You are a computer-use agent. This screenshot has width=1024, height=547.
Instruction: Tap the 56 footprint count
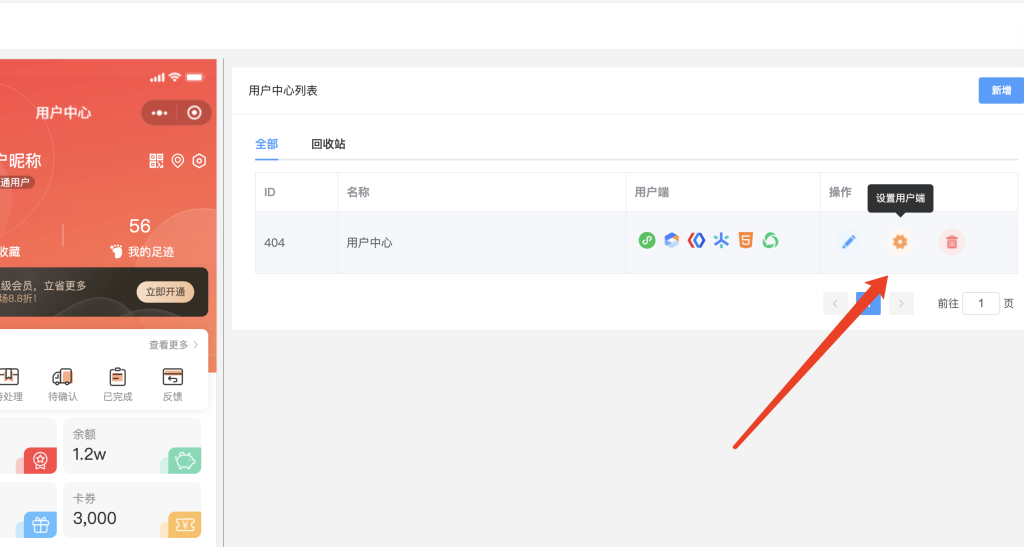[x=140, y=227]
